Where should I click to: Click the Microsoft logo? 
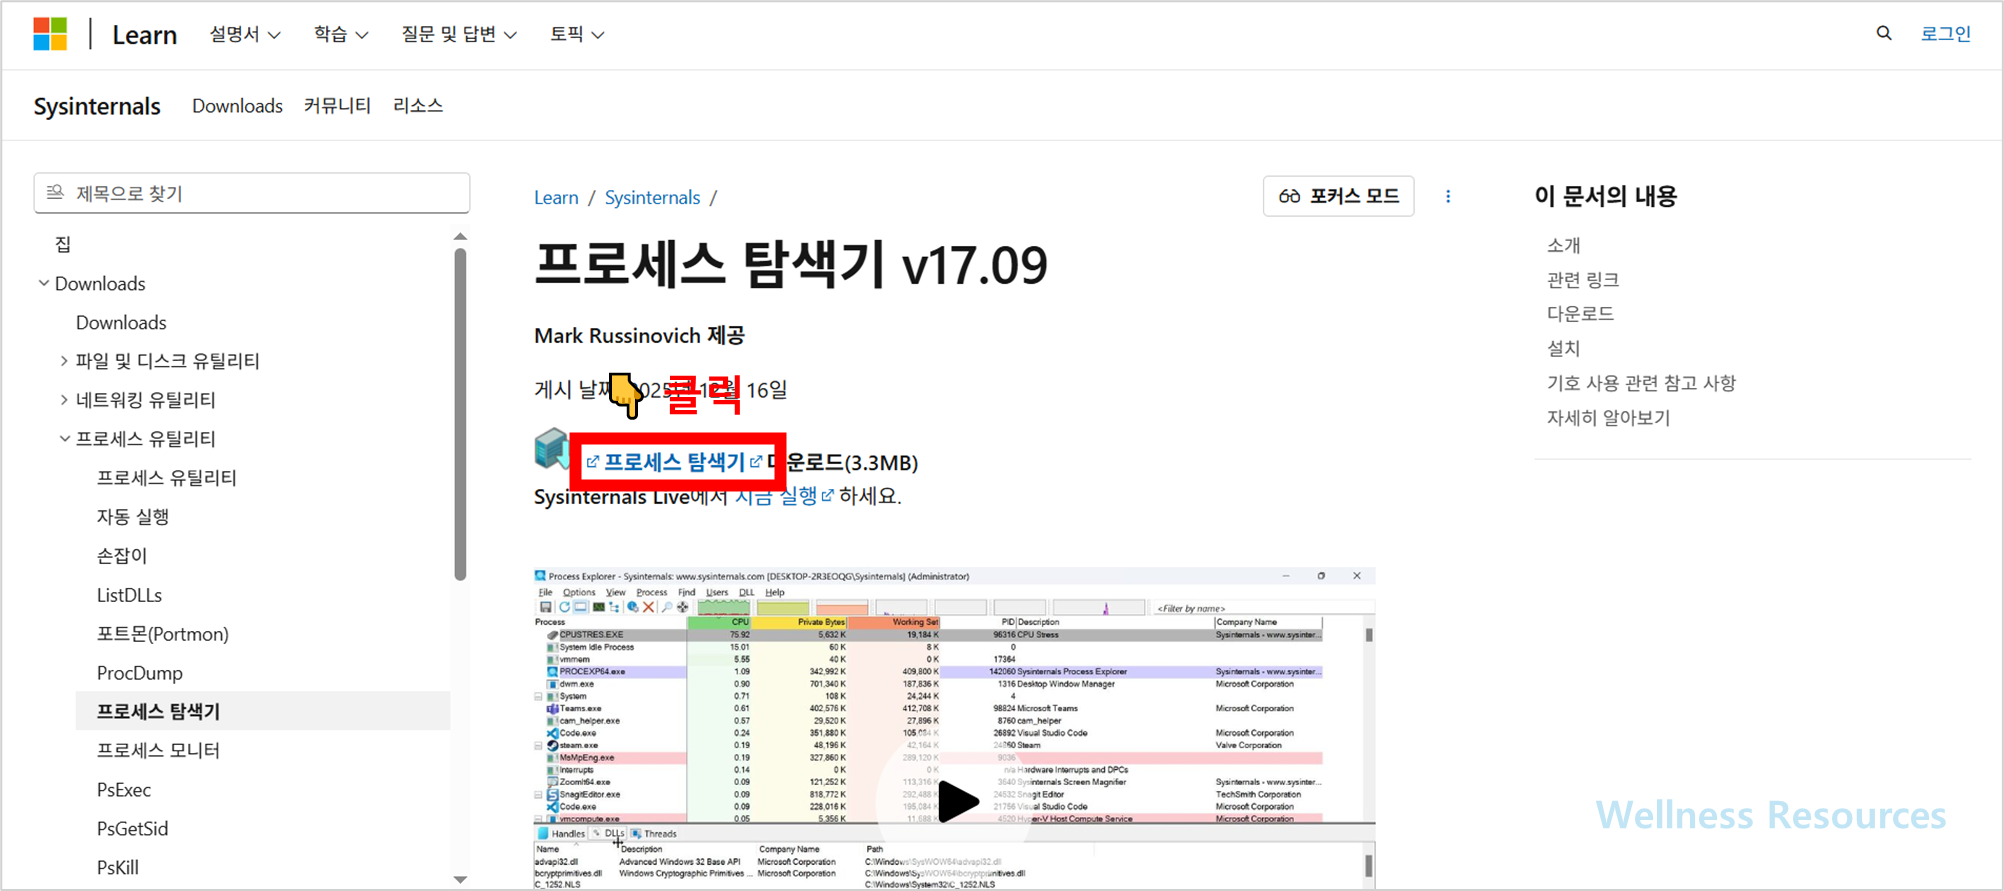50,34
